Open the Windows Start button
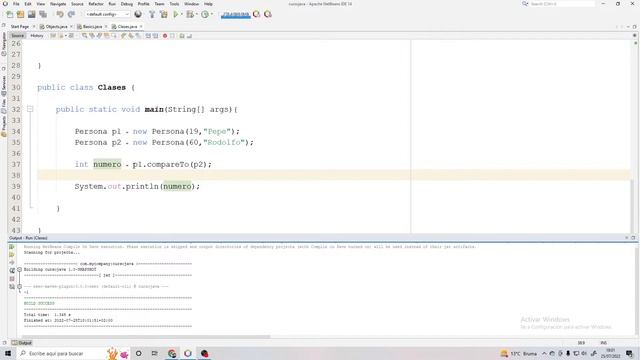The image size is (640, 360). (8, 353)
